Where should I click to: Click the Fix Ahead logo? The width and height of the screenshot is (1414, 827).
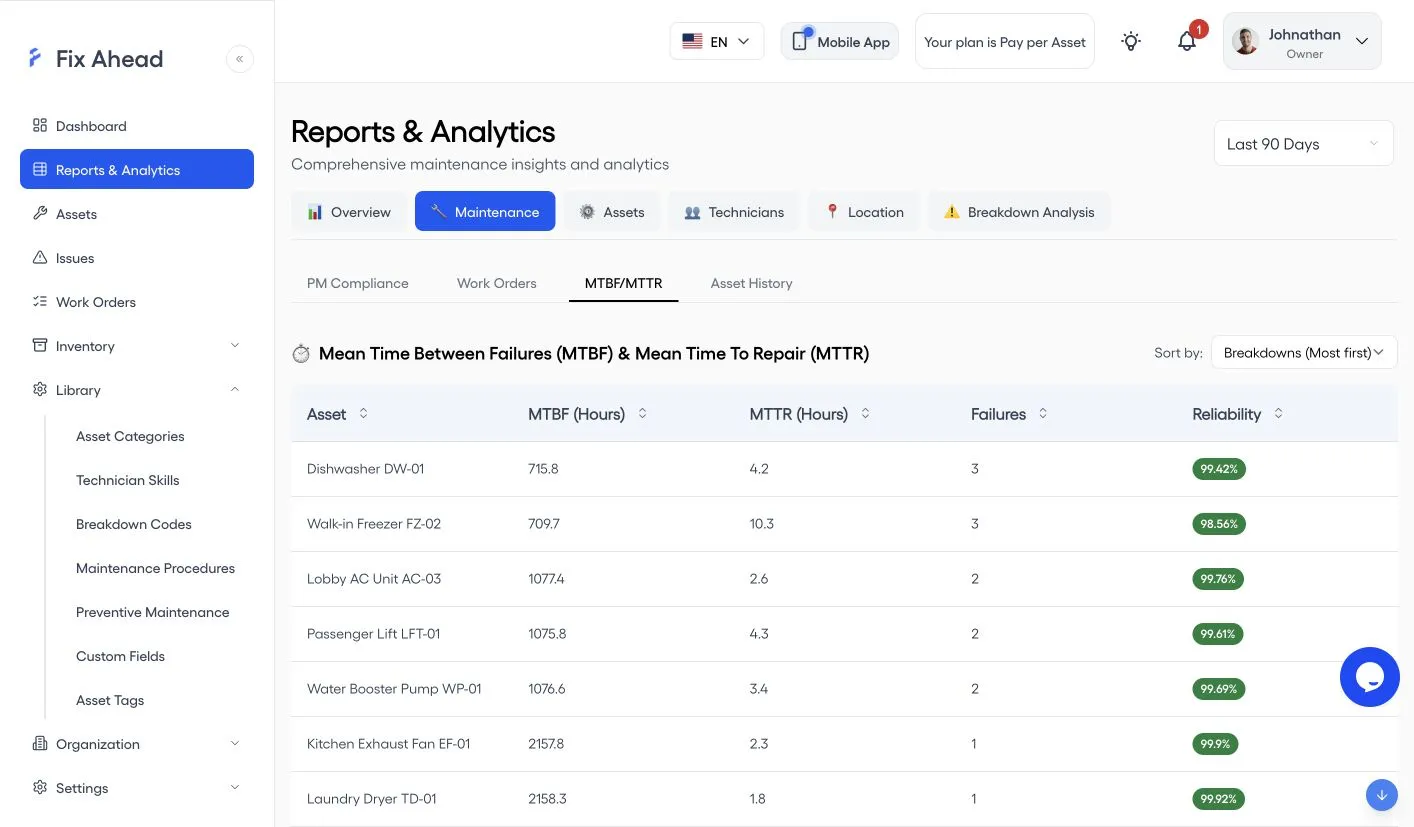pyautogui.click(x=96, y=59)
